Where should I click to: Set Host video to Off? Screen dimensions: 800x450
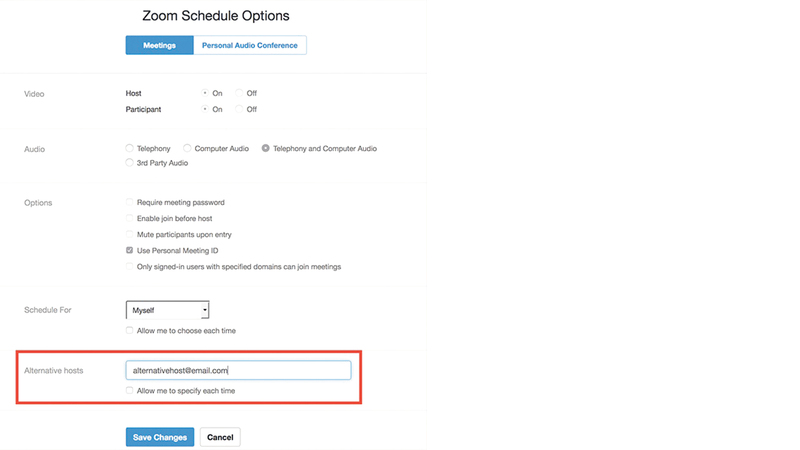point(239,93)
